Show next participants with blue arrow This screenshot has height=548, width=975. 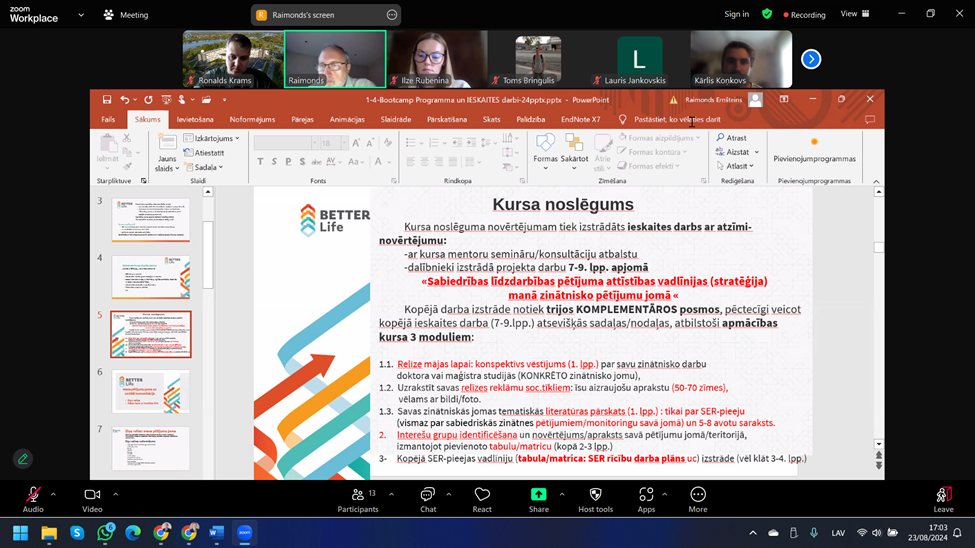pyautogui.click(x=811, y=59)
